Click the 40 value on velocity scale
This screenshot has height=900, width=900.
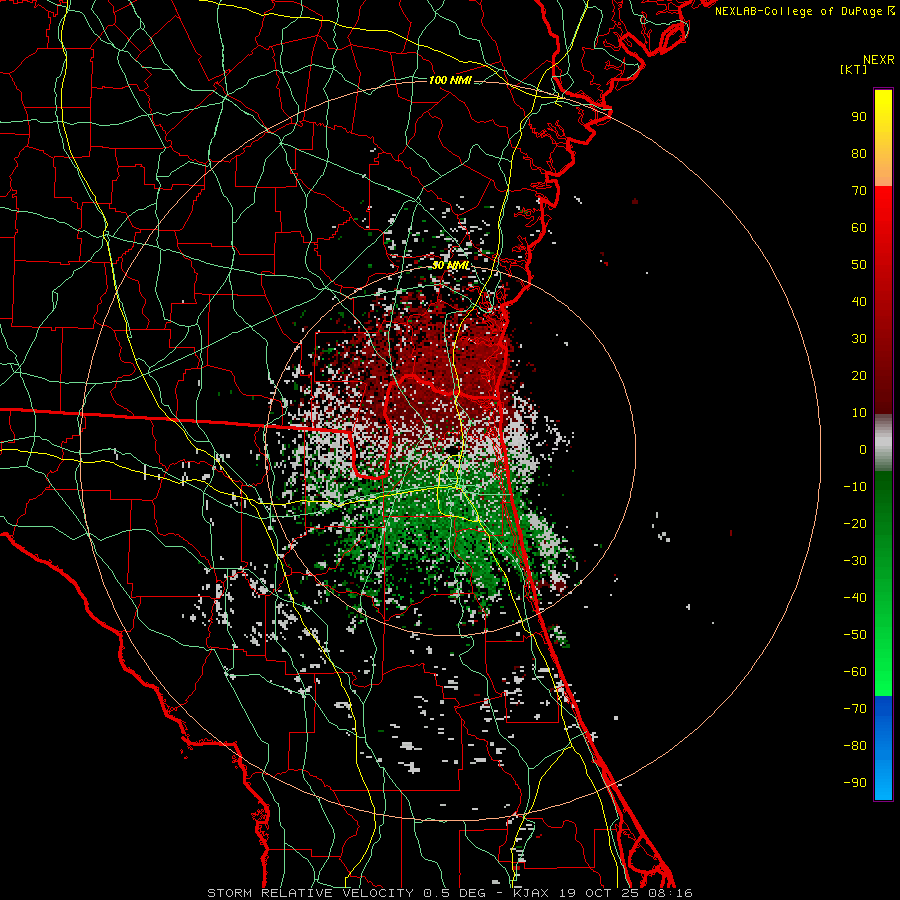pos(859,301)
